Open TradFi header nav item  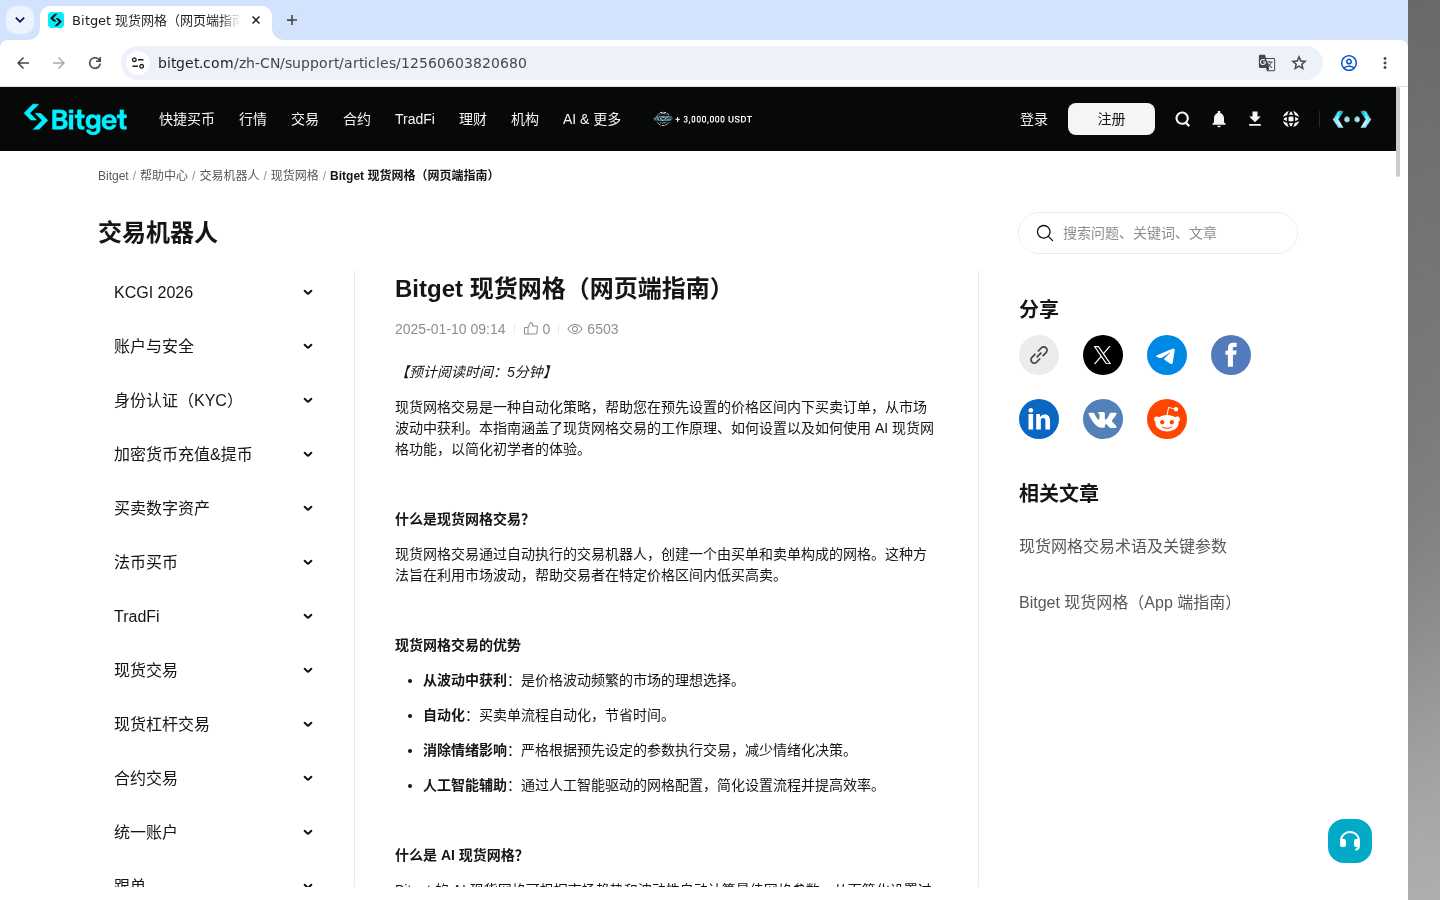[415, 119]
